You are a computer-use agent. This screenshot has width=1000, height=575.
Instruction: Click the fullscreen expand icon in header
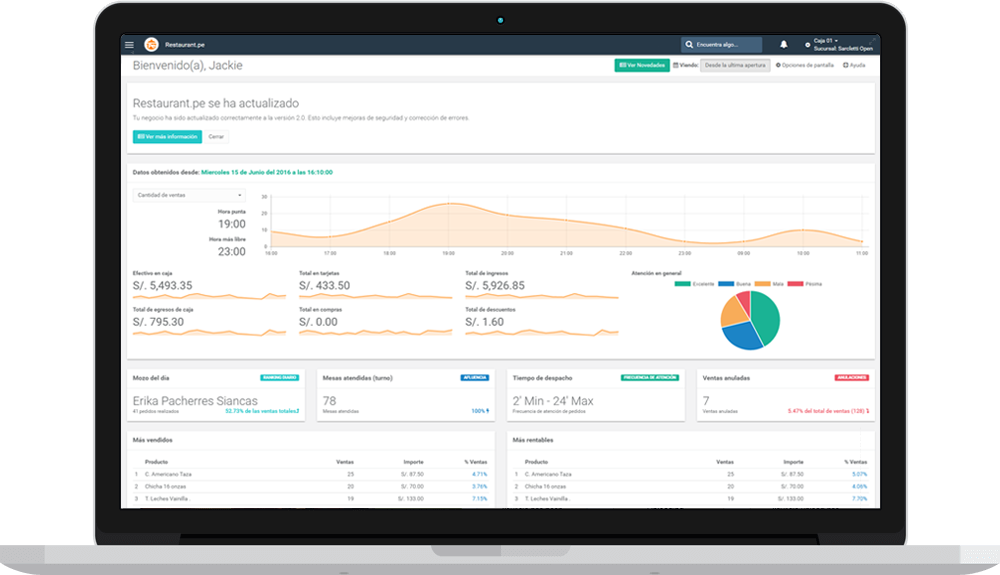click(x=872, y=41)
